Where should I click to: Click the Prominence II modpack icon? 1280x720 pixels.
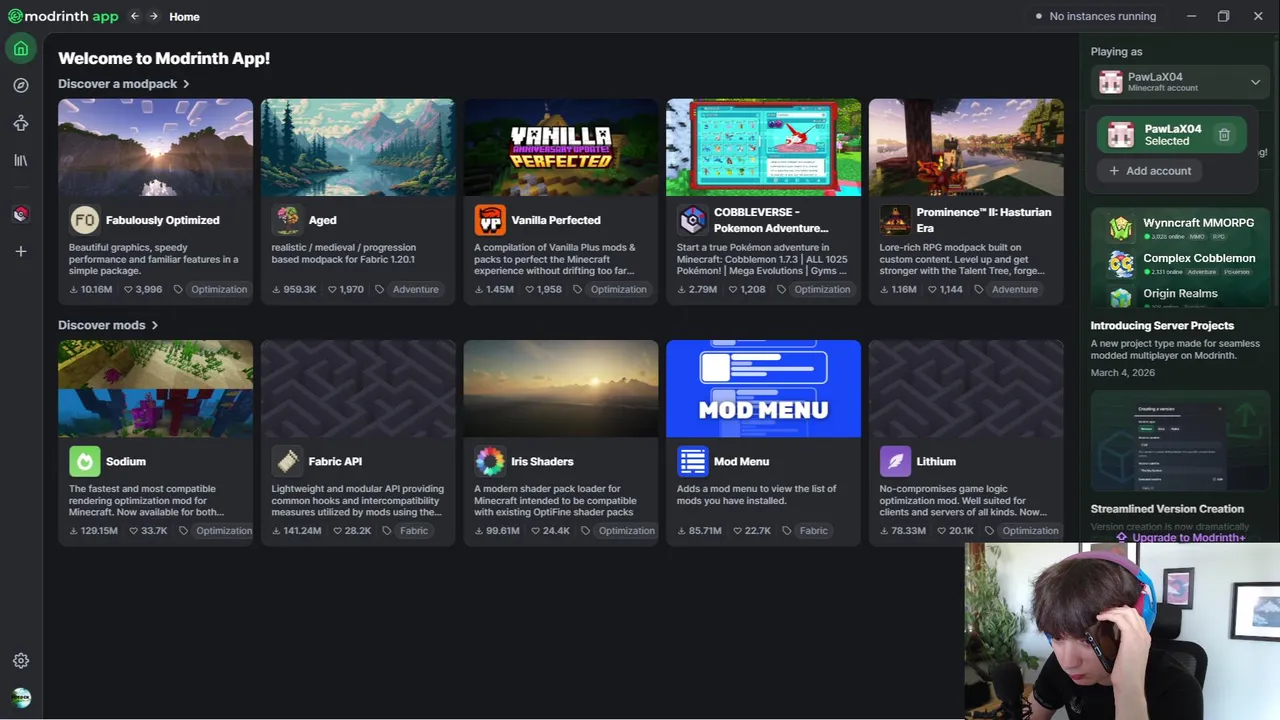click(895, 220)
